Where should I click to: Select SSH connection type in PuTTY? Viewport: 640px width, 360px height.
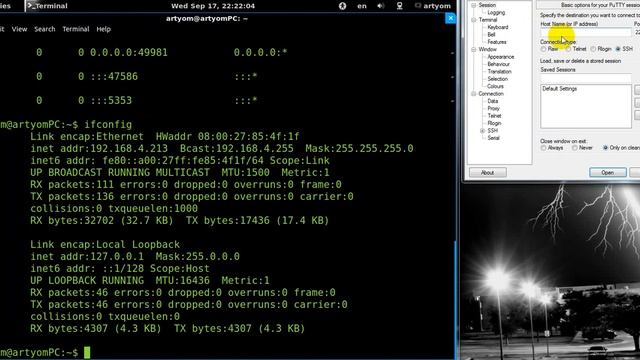618,49
